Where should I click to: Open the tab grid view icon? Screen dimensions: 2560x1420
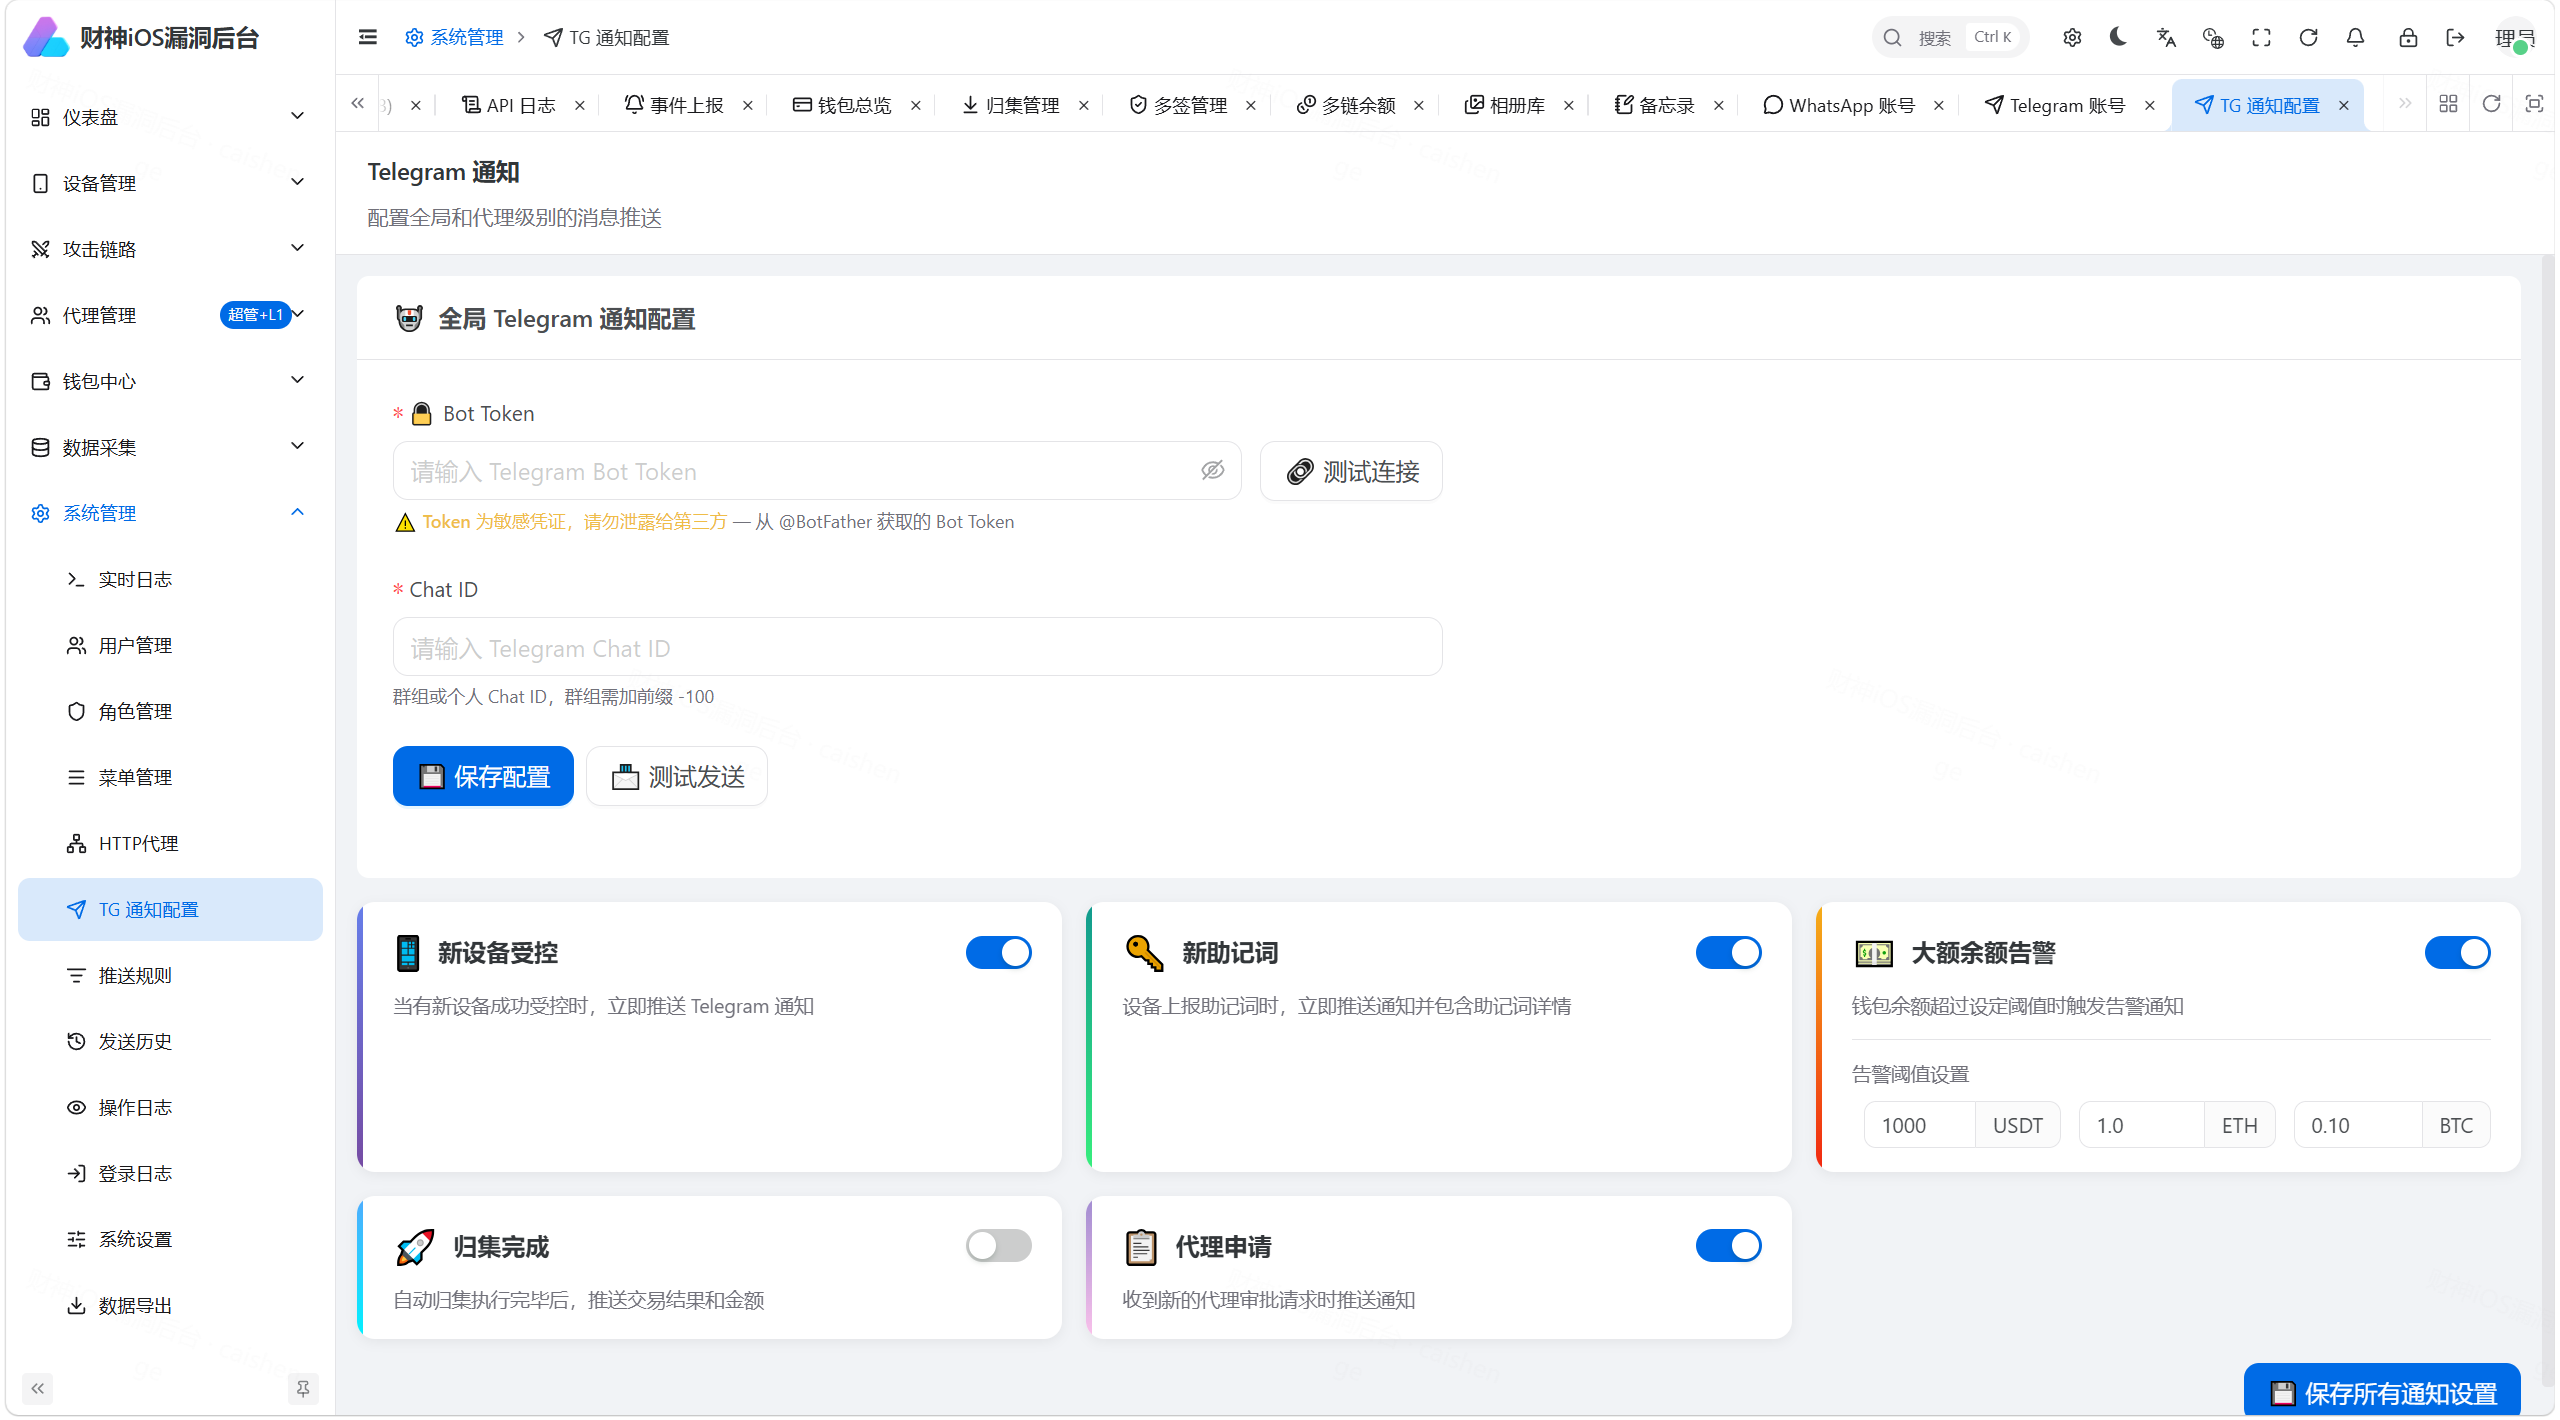pyautogui.click(x=2448, y=104)
